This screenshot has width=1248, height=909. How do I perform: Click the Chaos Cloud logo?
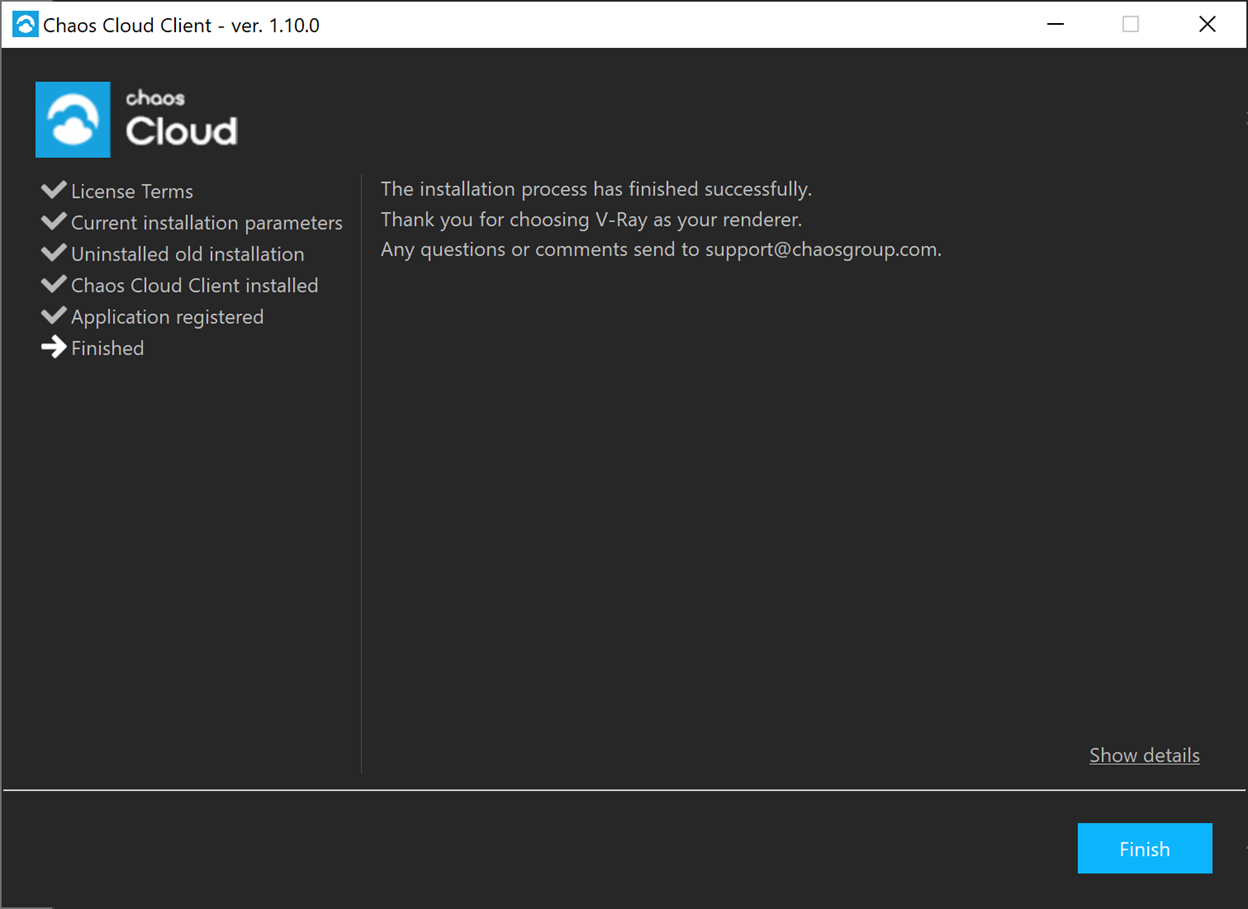[x=135, y=119]
